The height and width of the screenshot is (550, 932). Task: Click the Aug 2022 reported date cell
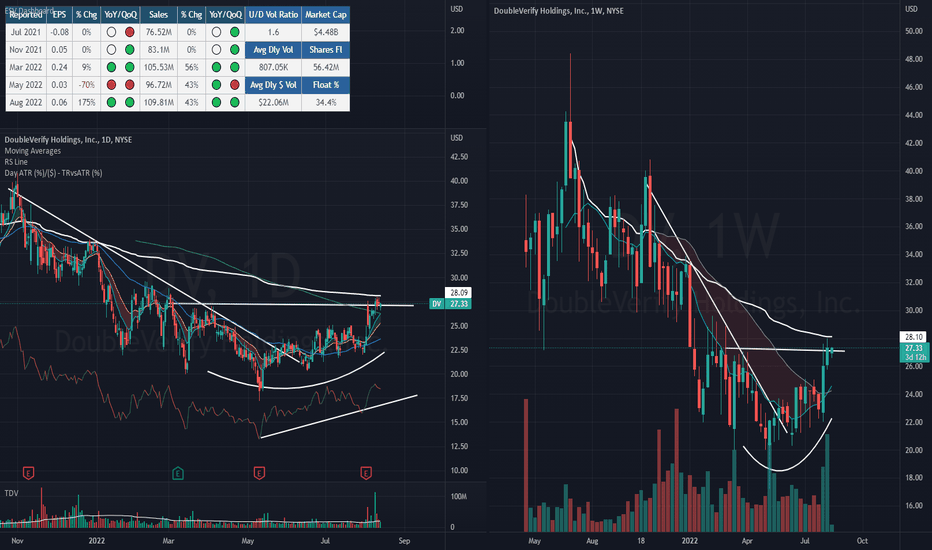26,102
